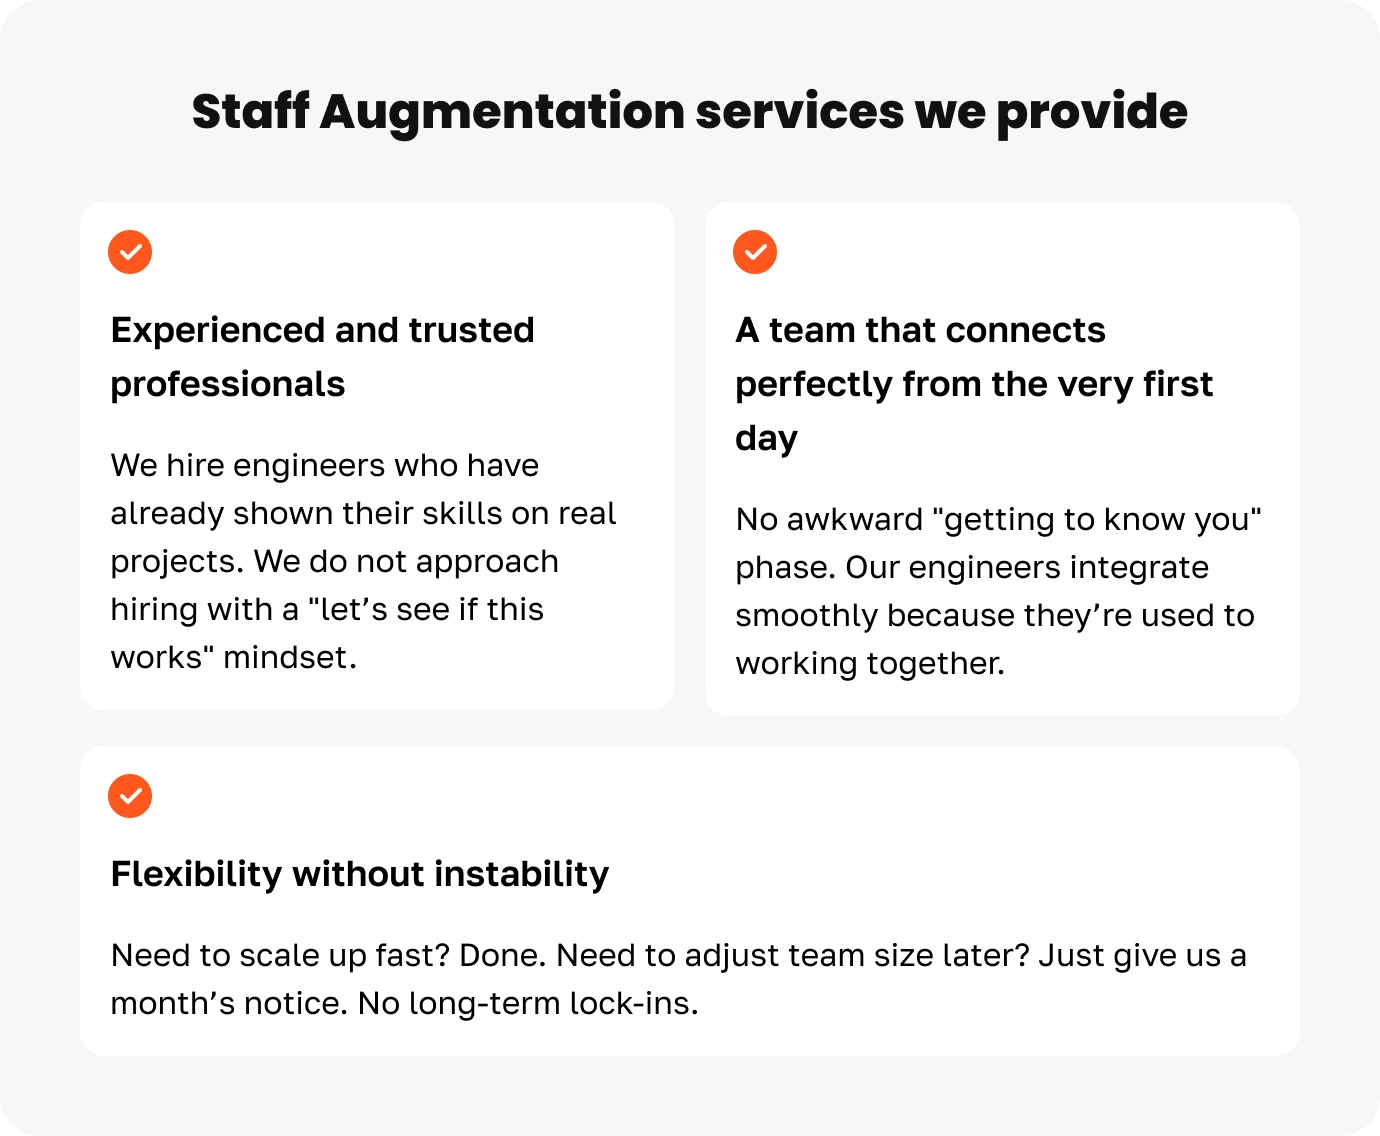Click the orange checkmark above Flexibility without instability

point(130,796)
